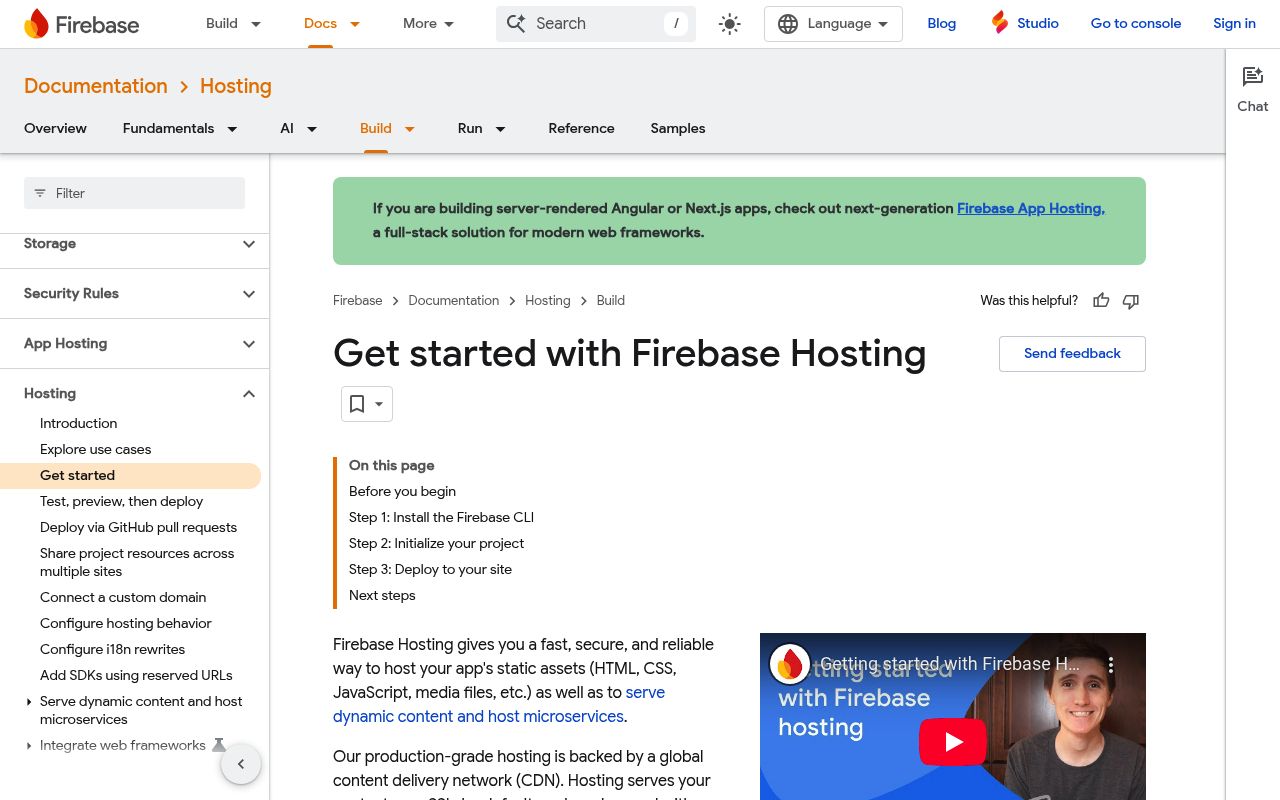The width and height of the screenshot is (1280, 800).
Task: Open the Chat panel icon
Action: pyautogui.click(x=1253, y=76)
